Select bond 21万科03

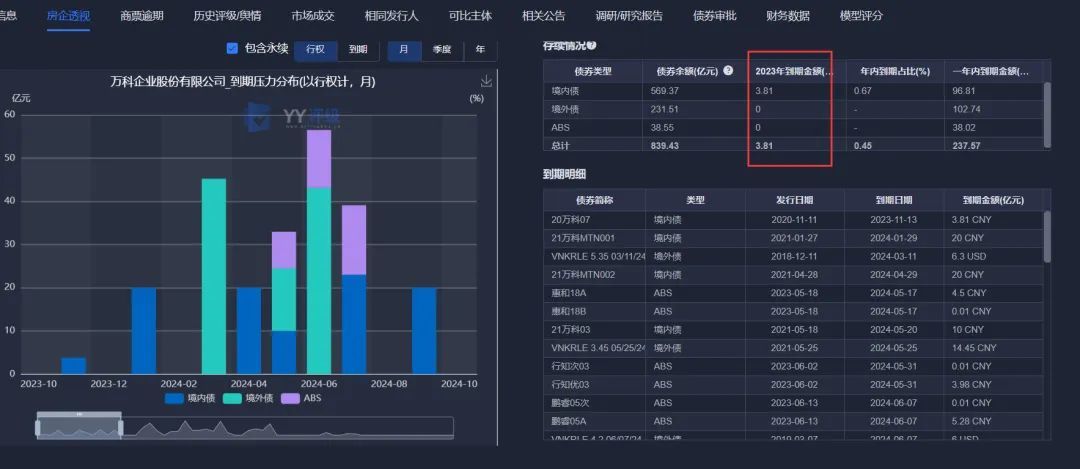tap(569, 329)
